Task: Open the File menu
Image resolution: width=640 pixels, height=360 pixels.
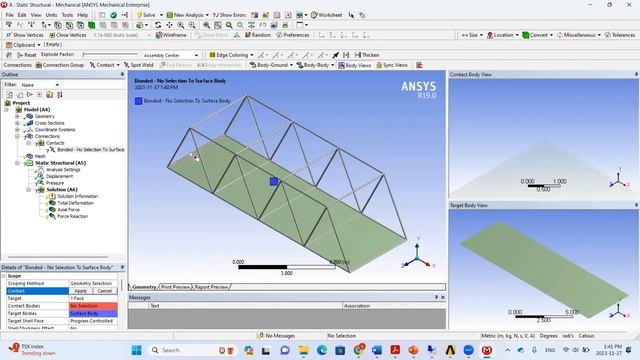Action: 9,15
